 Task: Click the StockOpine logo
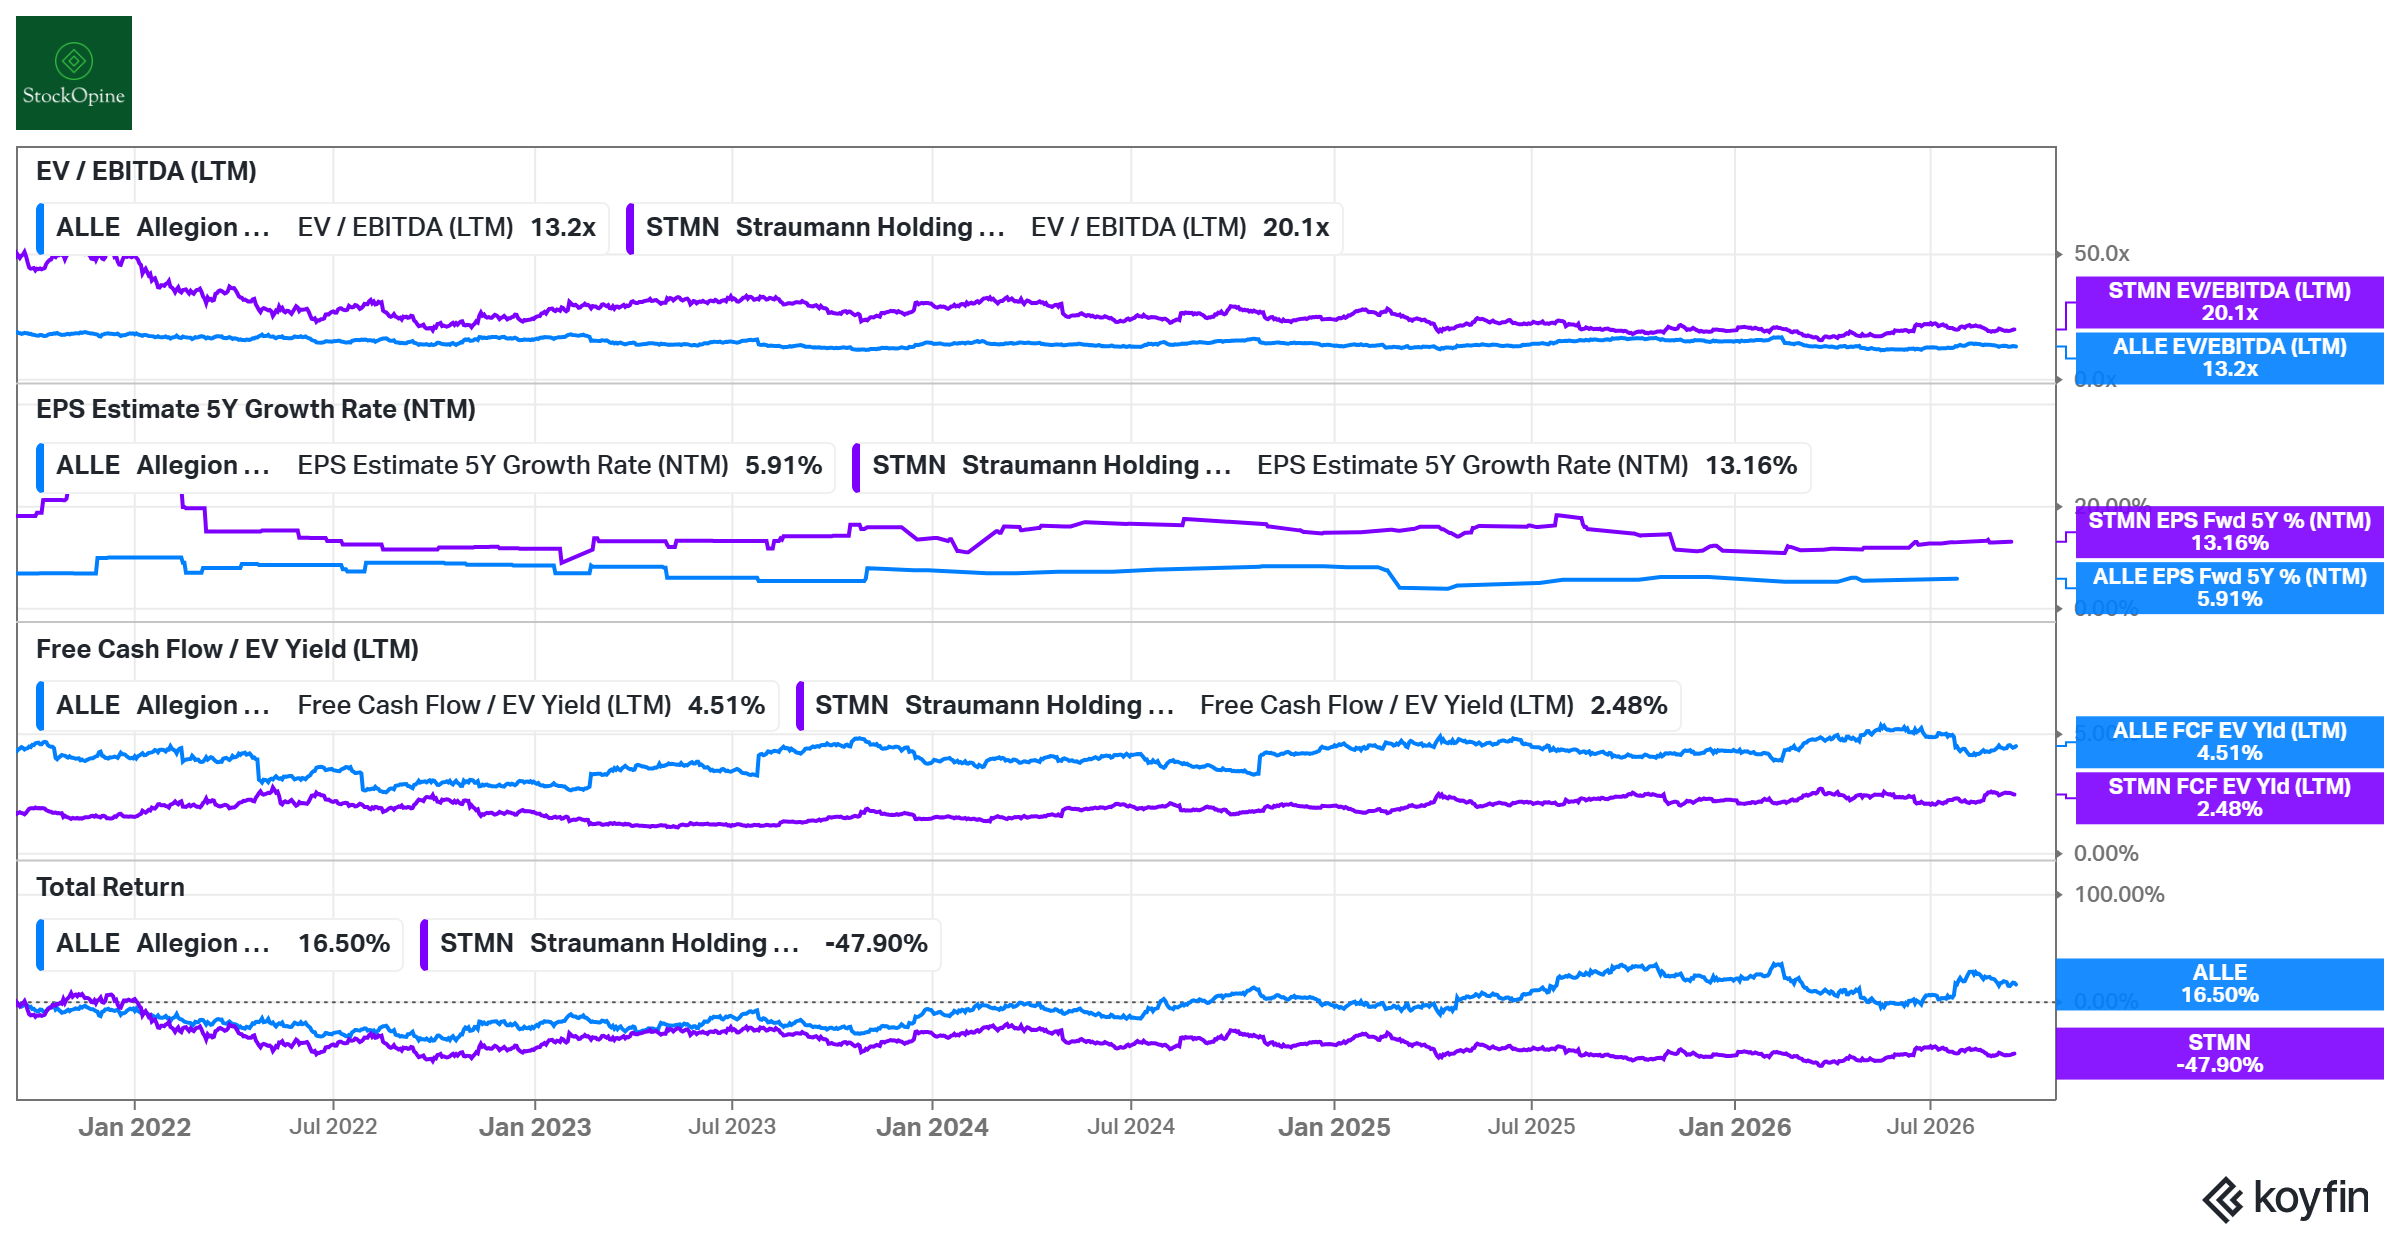(74, 73)
